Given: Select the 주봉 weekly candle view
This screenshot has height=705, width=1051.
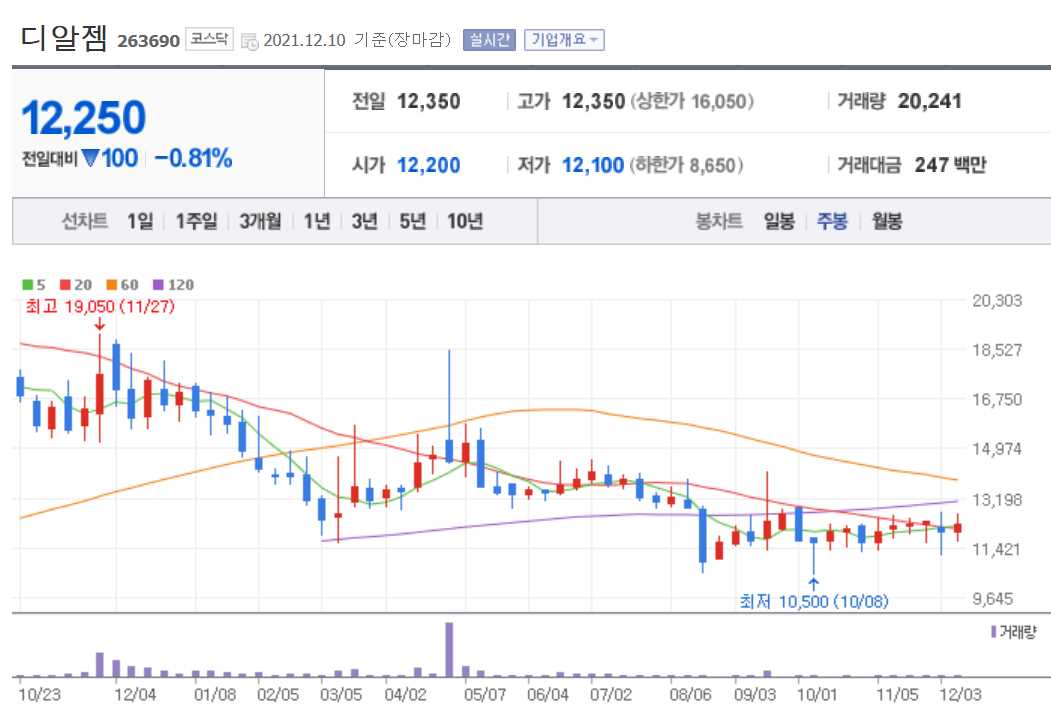Looking at the screenshot, I should pyautogui.click(x=831, y=221).
